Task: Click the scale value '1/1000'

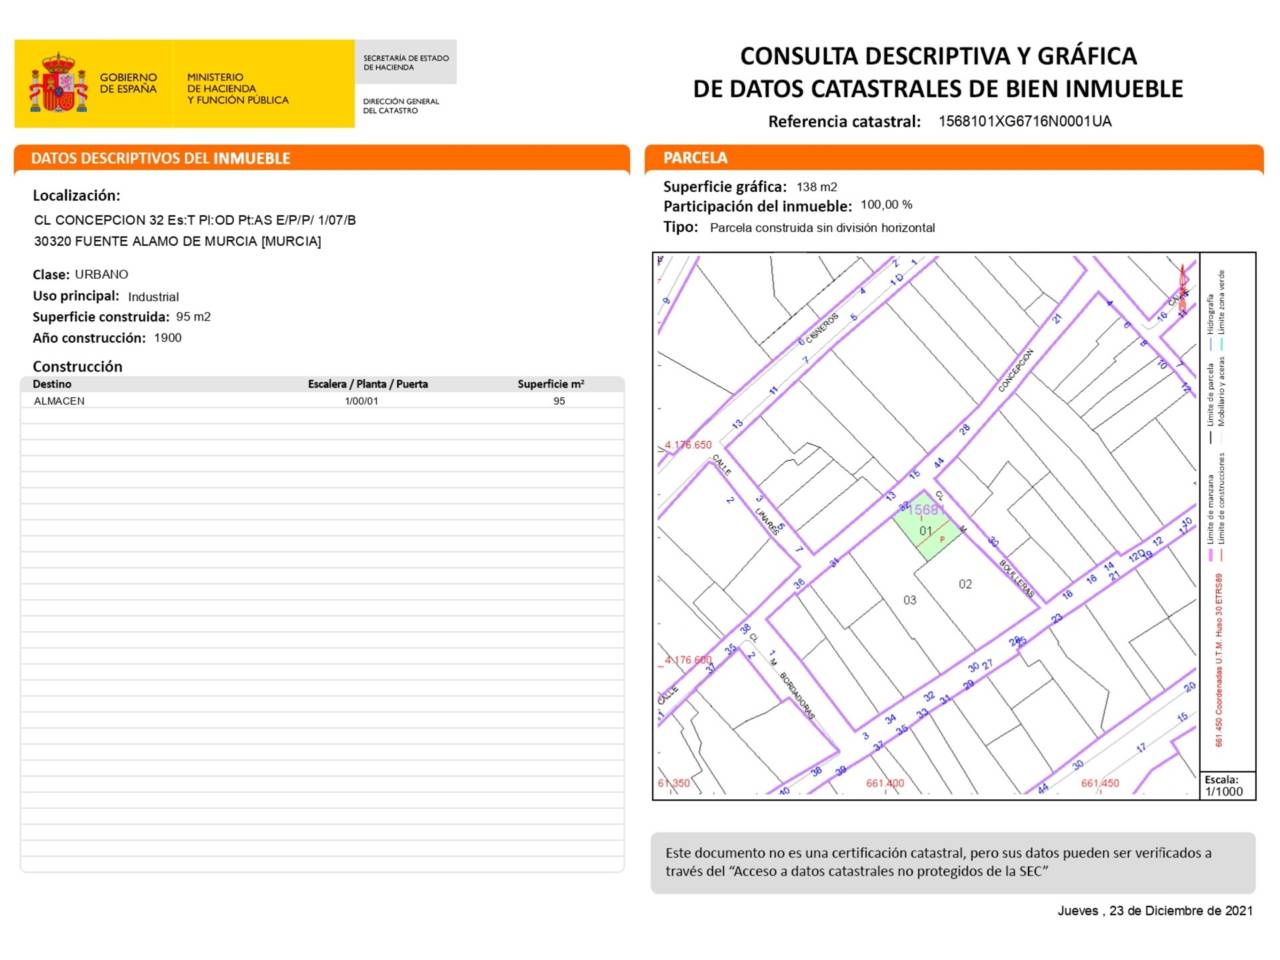Action: point(1224,791)
